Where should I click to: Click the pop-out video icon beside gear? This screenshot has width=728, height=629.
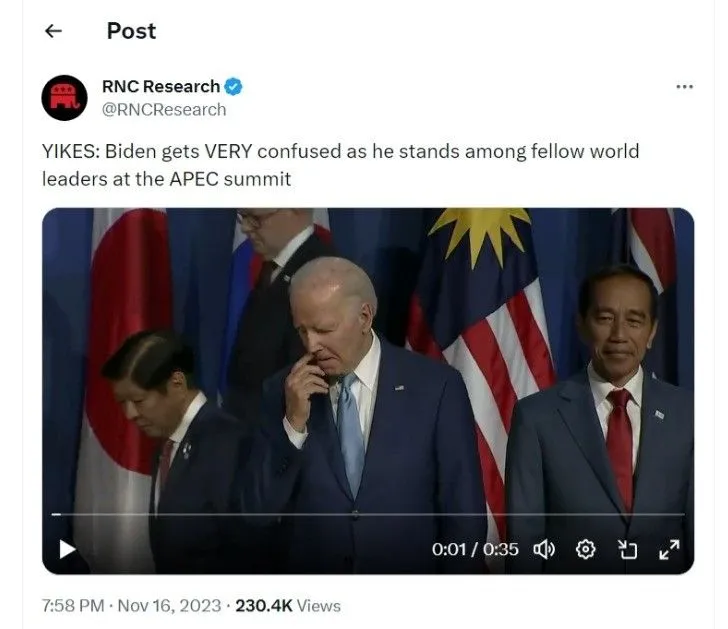point(627,549)
